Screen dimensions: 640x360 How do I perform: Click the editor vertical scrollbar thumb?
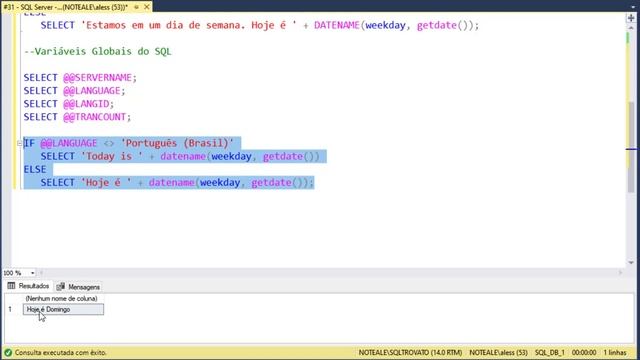(x=631, y=147)
